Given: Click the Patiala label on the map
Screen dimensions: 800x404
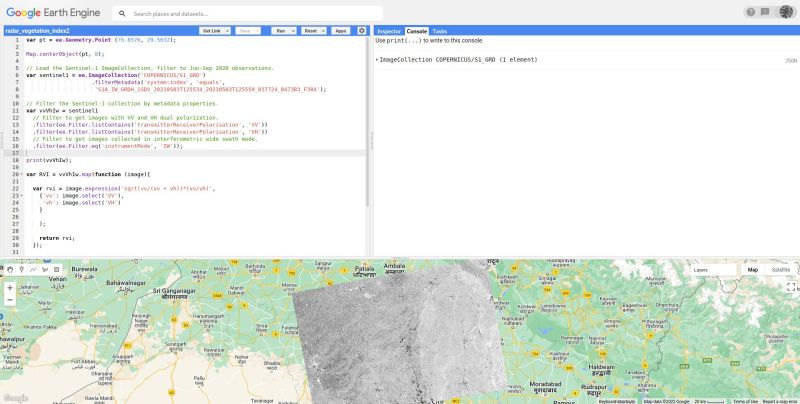Looking at the screenshot, I should [364, 270].
